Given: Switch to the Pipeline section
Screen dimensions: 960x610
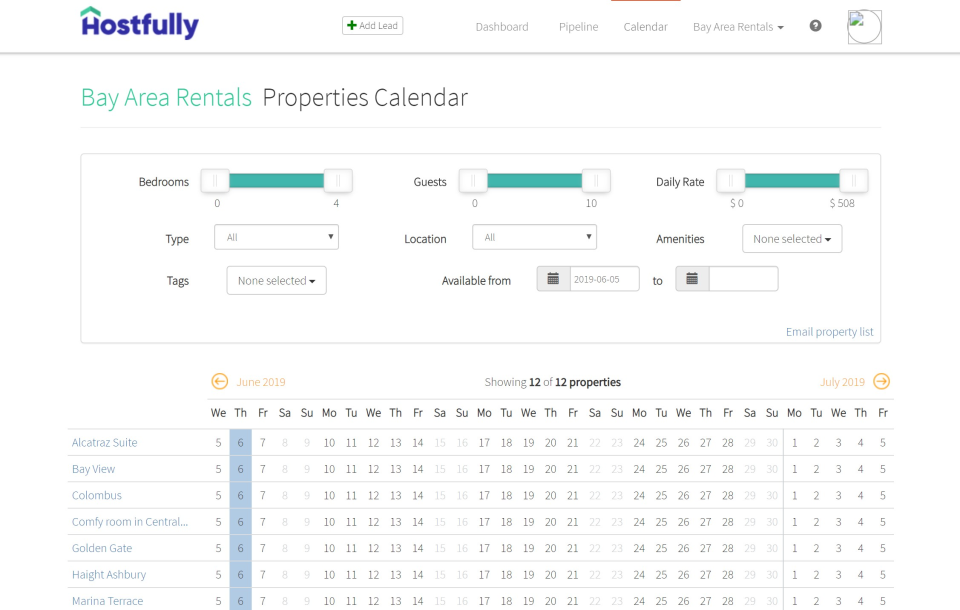Looking at the screenshot, I should click(578, 27).
